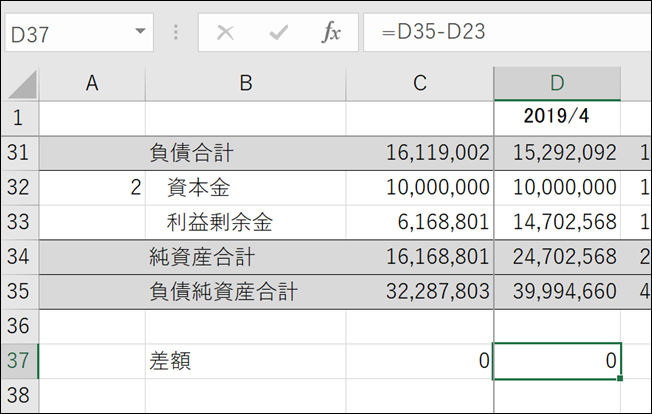This screenshot has width=652, height=414.
Task: Select row 34 header
Action: tap(20, 256)
